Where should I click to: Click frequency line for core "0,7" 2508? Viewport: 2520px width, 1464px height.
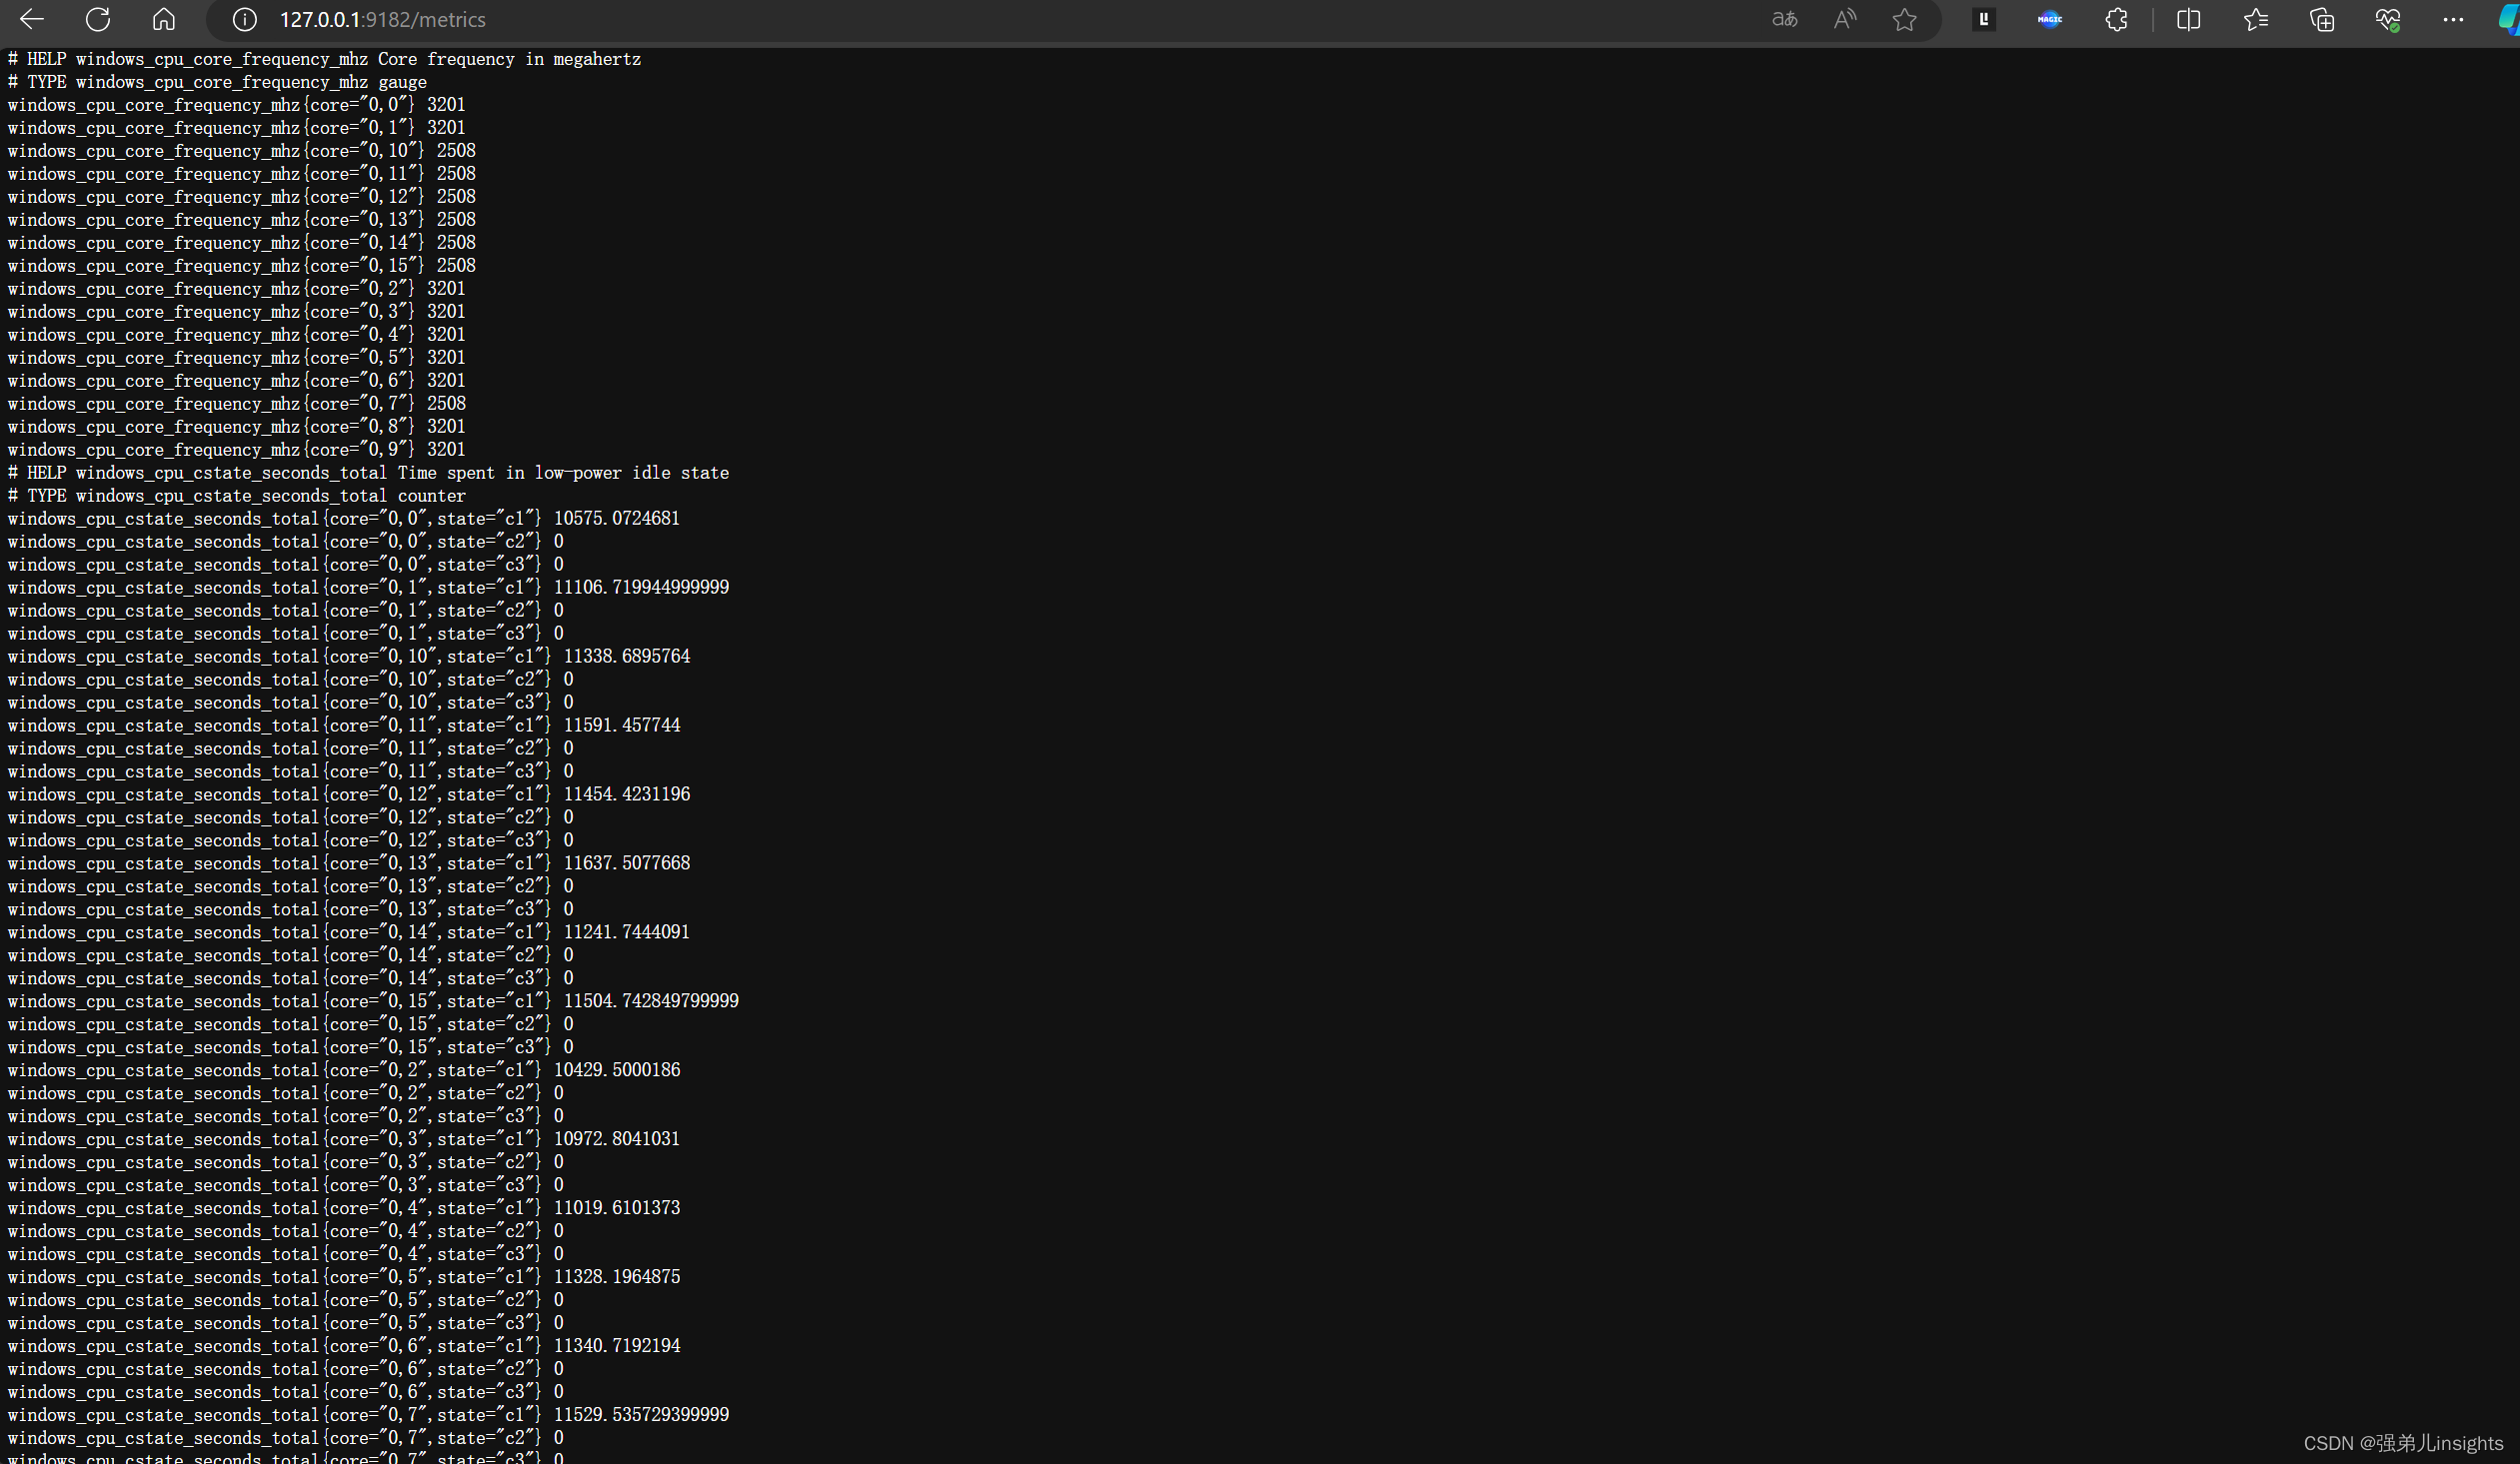click(236, 404)
